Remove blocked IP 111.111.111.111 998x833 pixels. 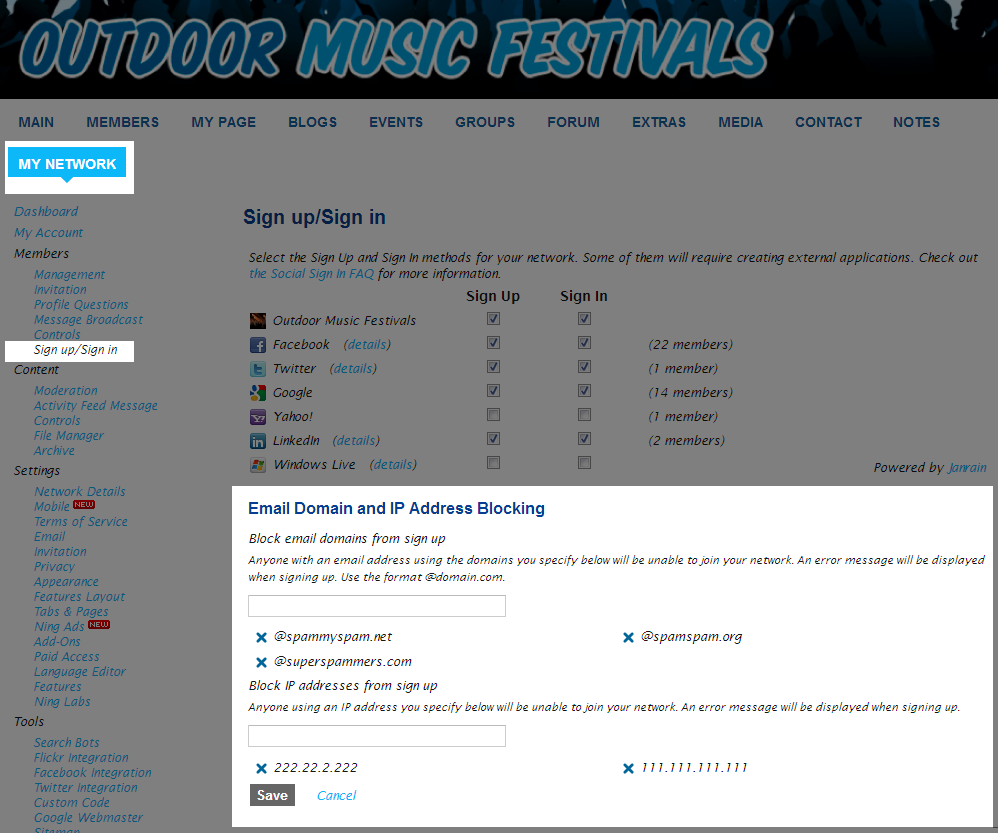[x=628, y=769]
